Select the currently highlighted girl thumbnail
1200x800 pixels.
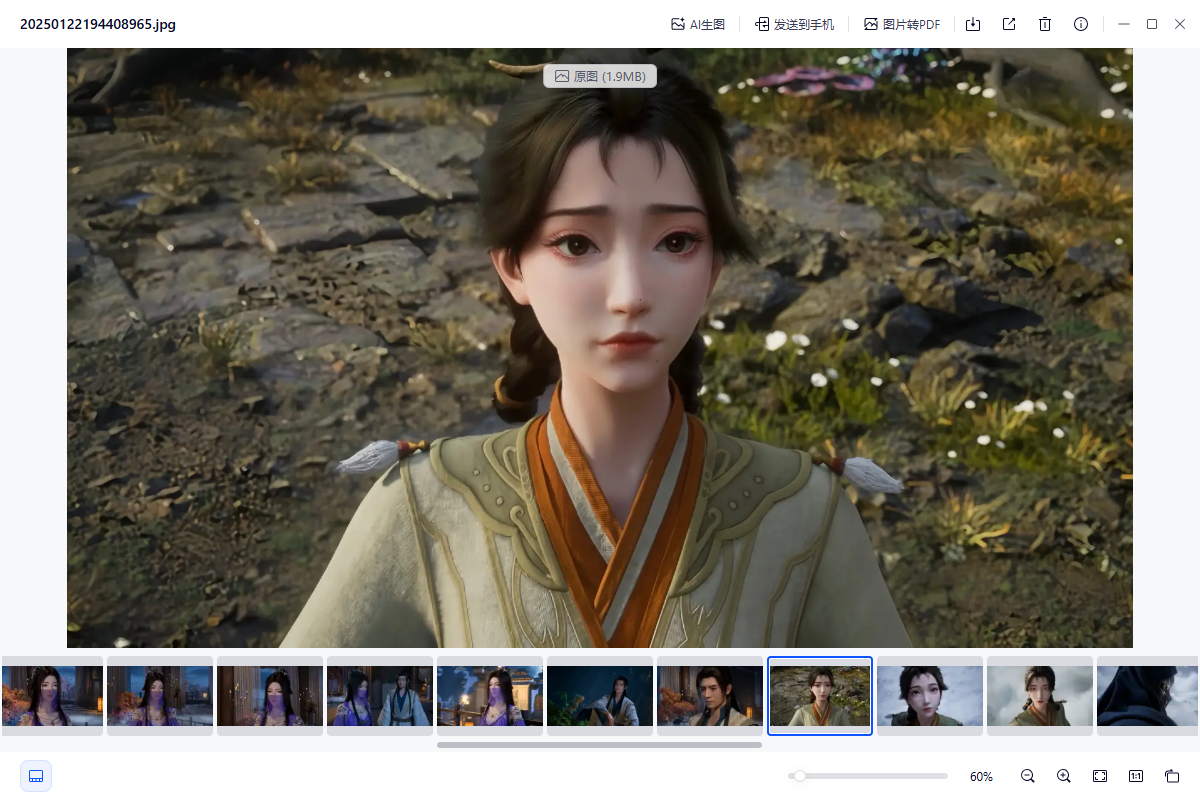pos(820,696)
